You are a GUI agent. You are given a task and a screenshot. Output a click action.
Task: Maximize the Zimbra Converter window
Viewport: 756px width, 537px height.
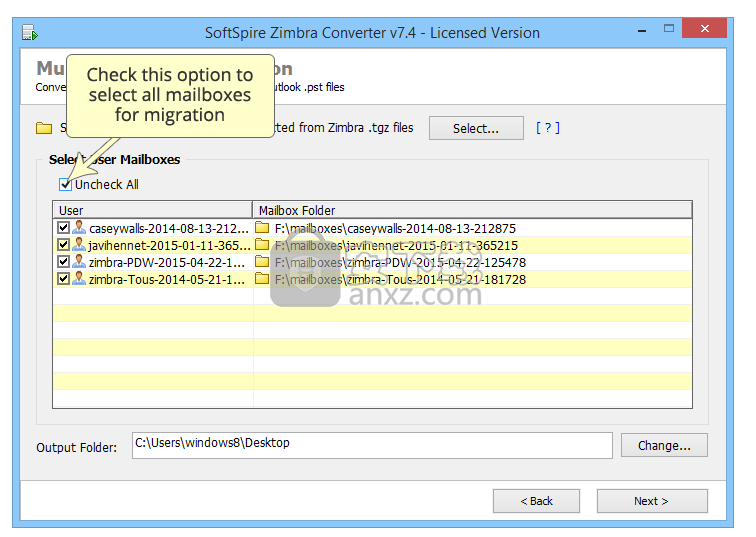[x=669, y=29]
